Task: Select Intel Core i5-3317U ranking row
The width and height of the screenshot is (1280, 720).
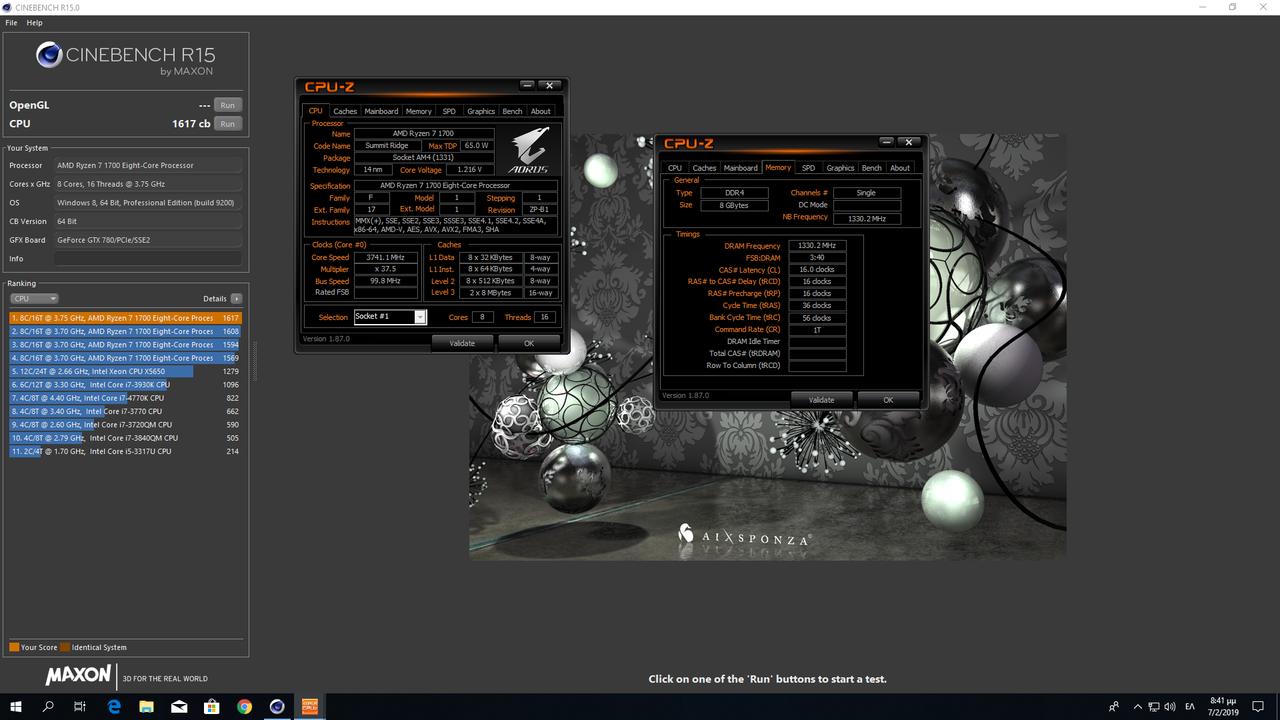Action: tap(125, 451)
